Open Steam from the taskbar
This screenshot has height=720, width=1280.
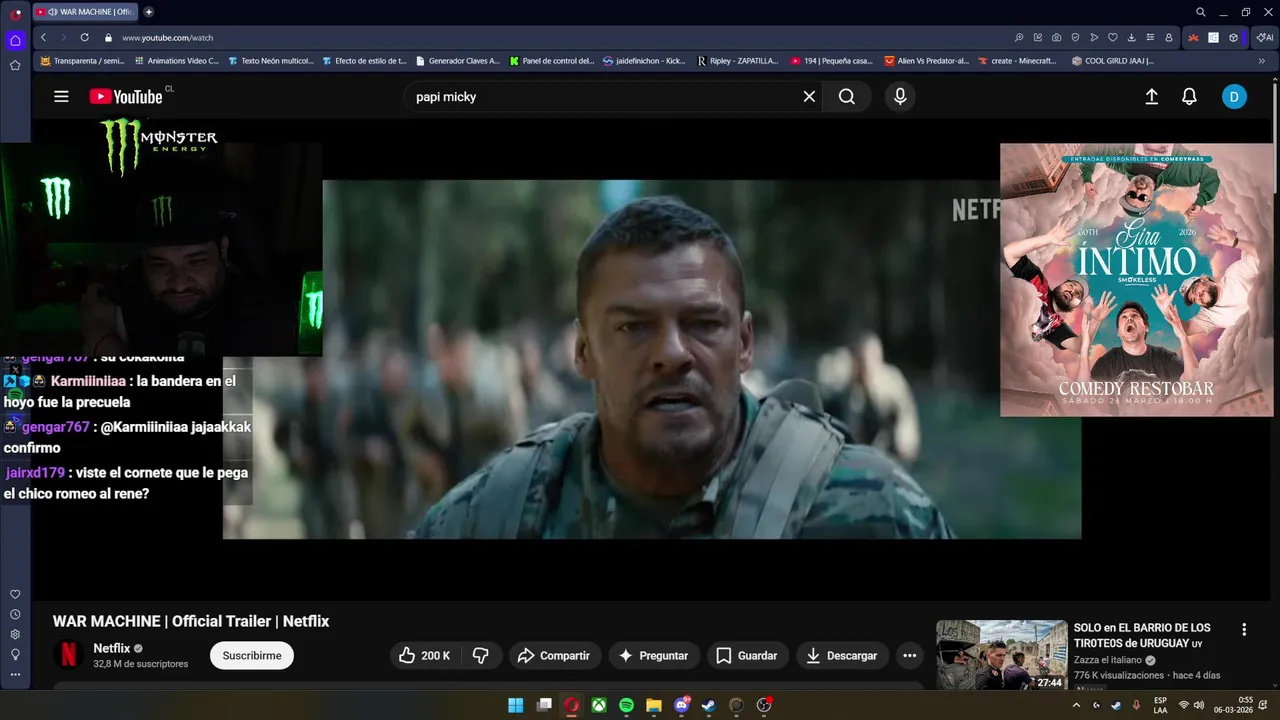[708, 705]
